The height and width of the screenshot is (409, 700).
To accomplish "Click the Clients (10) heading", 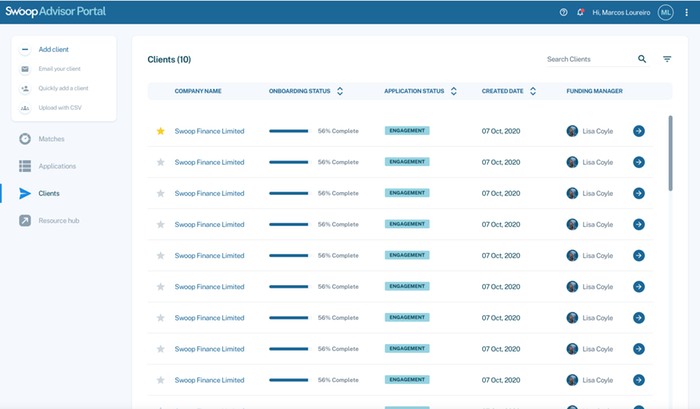I will click(x=169, y=59).
